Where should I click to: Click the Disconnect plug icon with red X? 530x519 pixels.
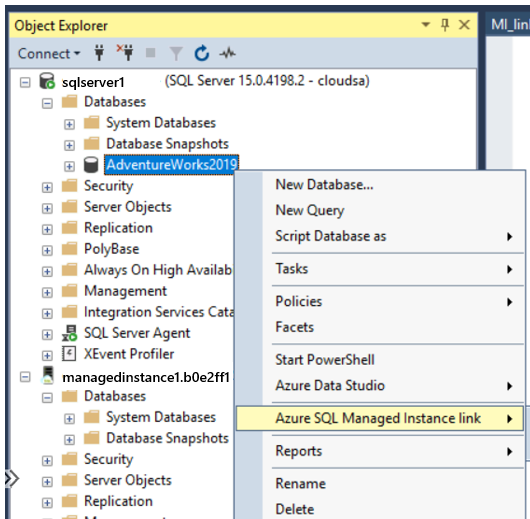click(x=125, y=52)
